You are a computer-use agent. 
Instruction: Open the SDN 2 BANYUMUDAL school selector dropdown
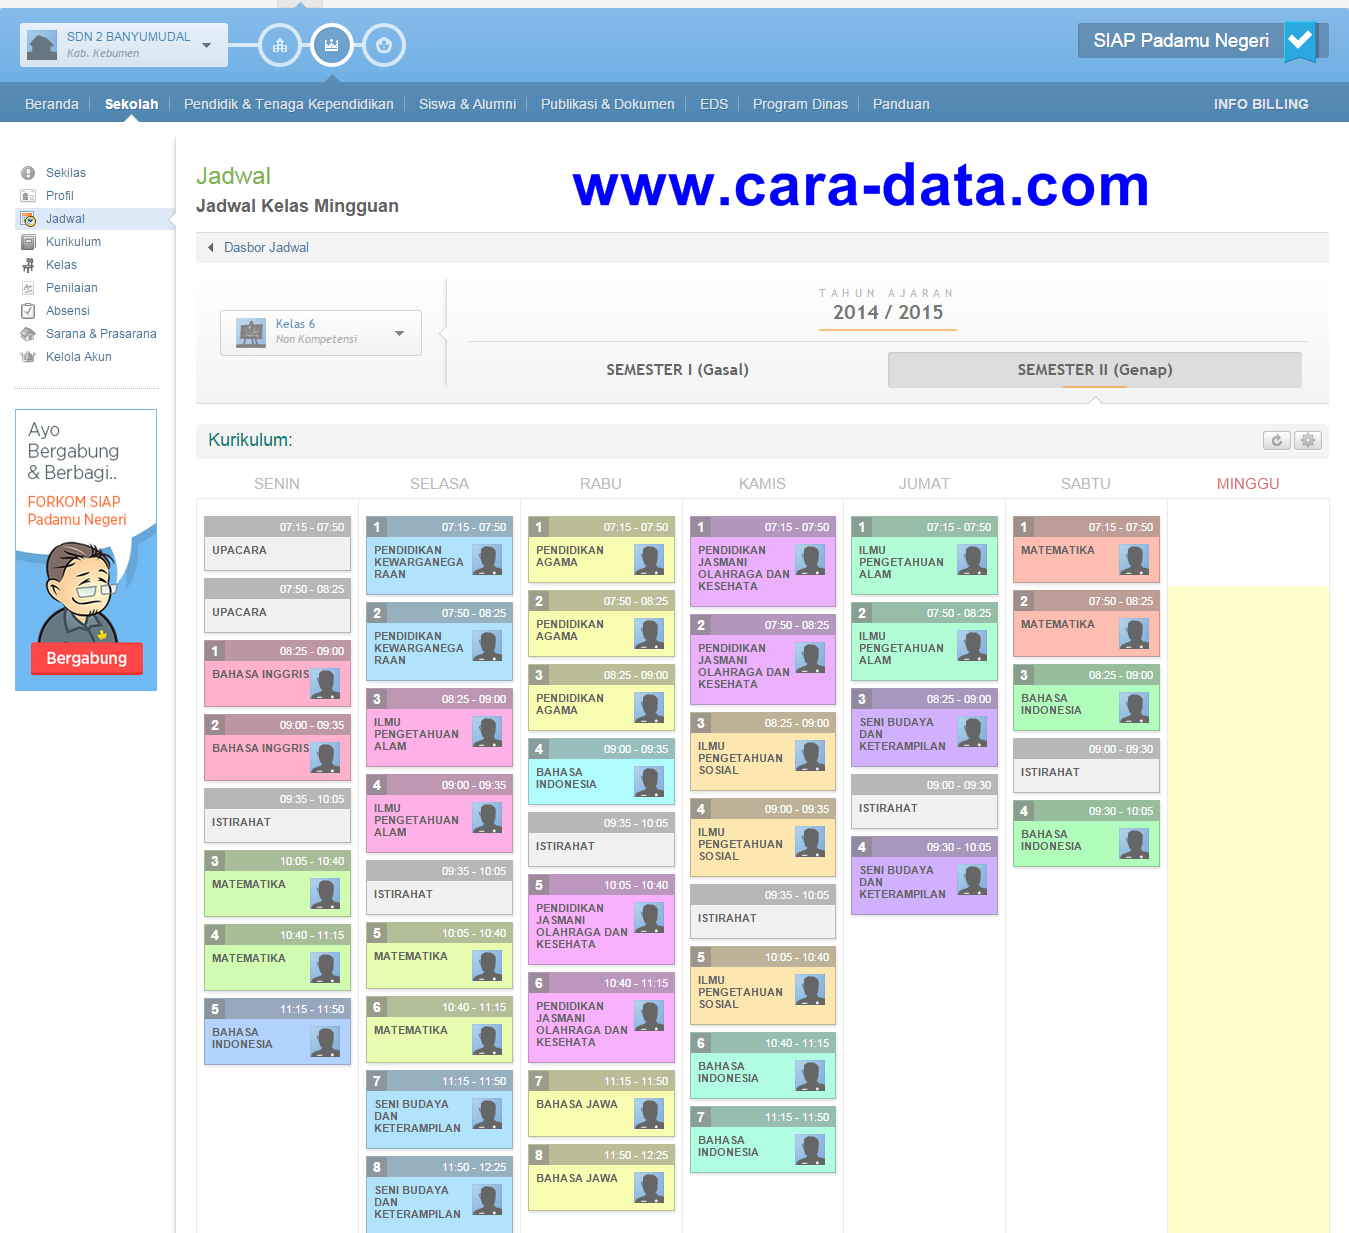206,44
